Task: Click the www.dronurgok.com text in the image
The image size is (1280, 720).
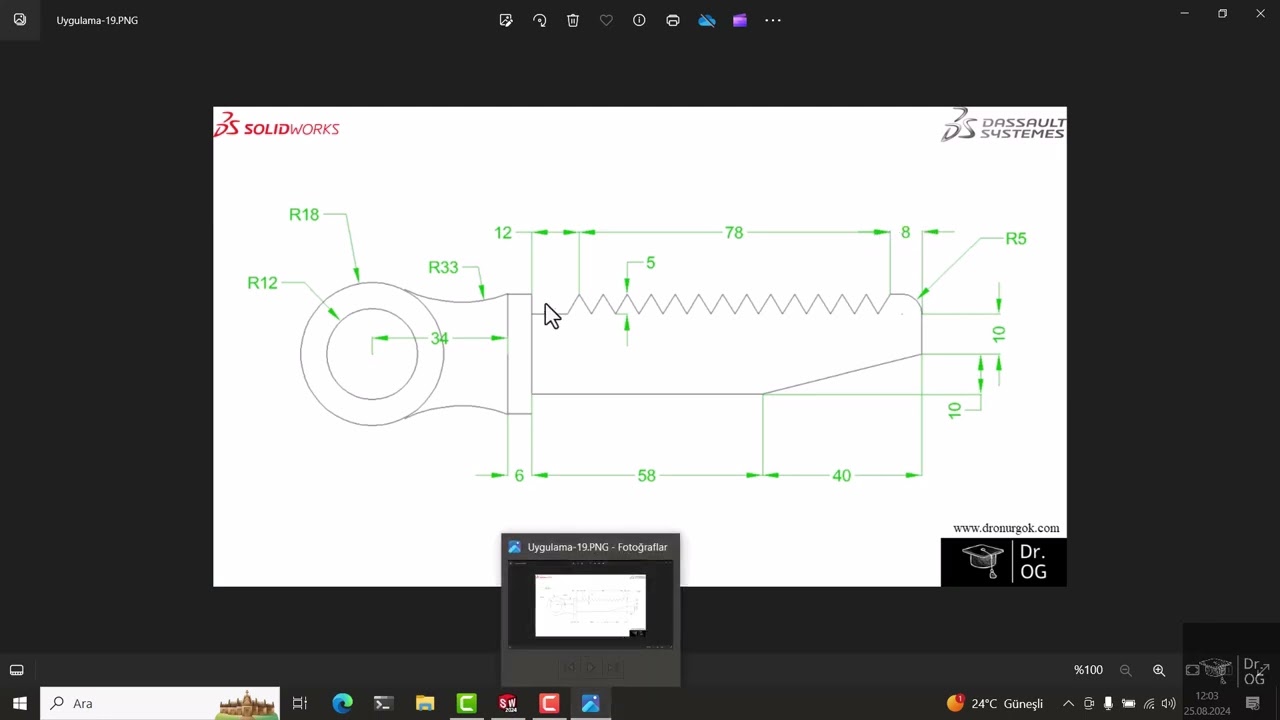Action: click(1006, 528)
